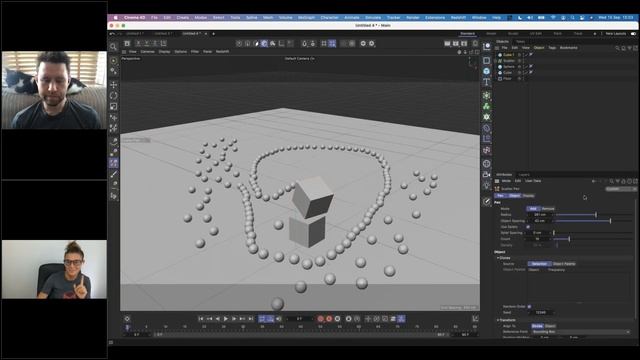Toggle the Use Spline checkbox
The width and height of the screenshot is (640, 360).
[528, 227]
